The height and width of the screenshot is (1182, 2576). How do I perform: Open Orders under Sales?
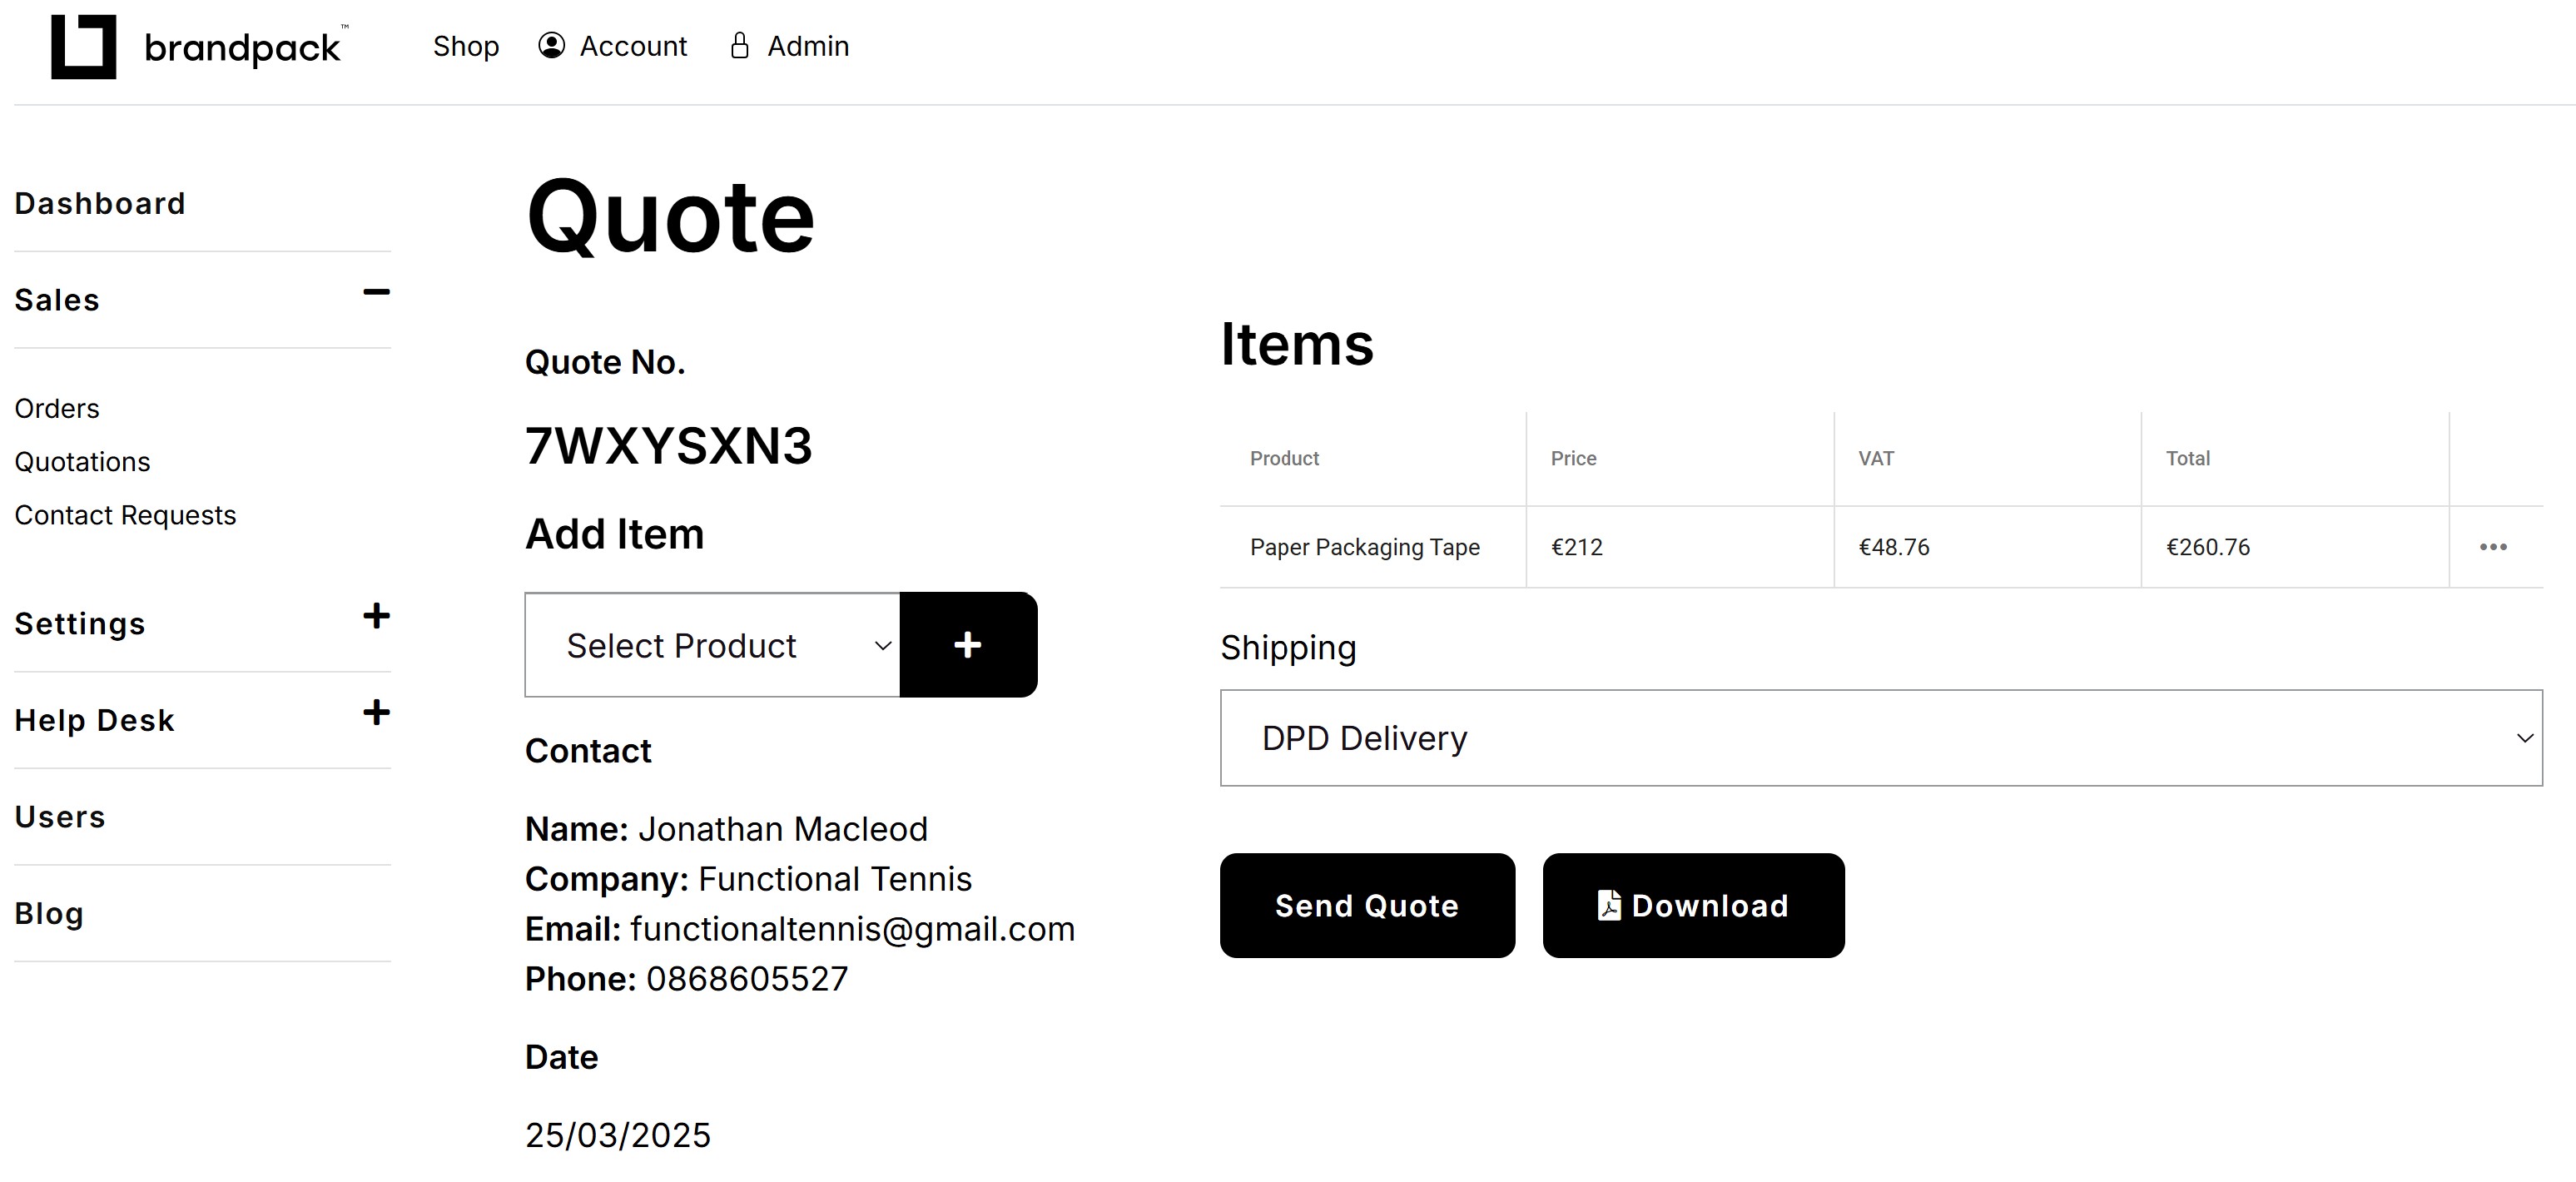[57, 409]
